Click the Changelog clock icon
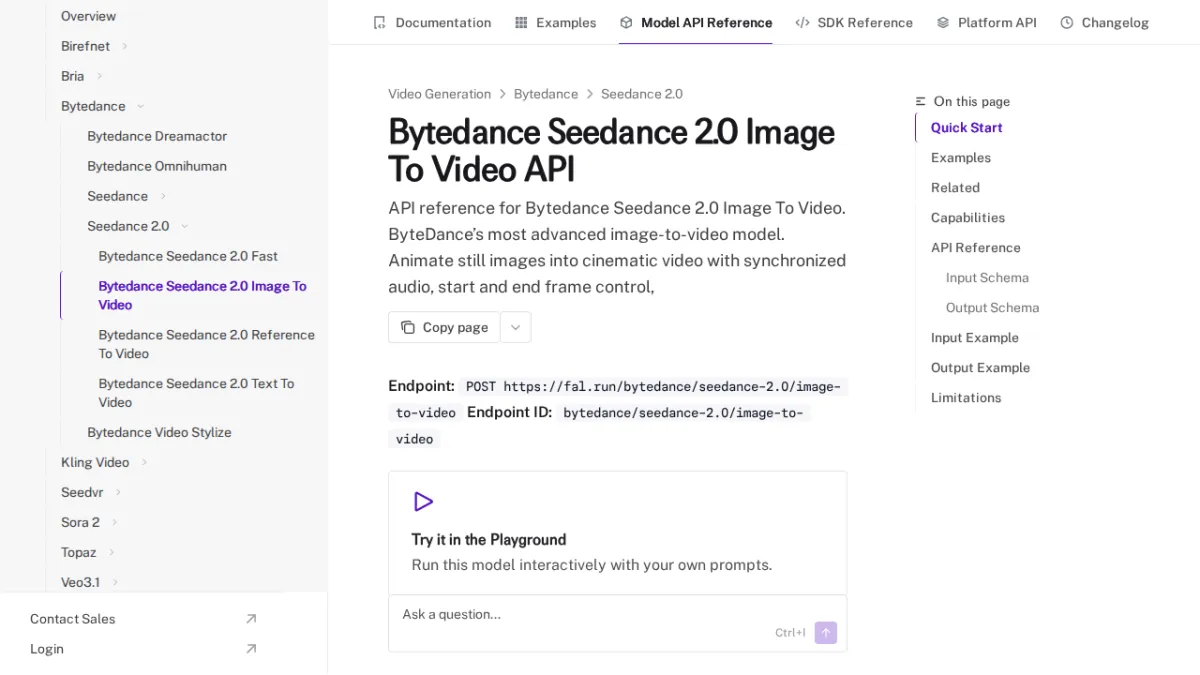This screenshot has width=1200, height=675. (1067, 22)
